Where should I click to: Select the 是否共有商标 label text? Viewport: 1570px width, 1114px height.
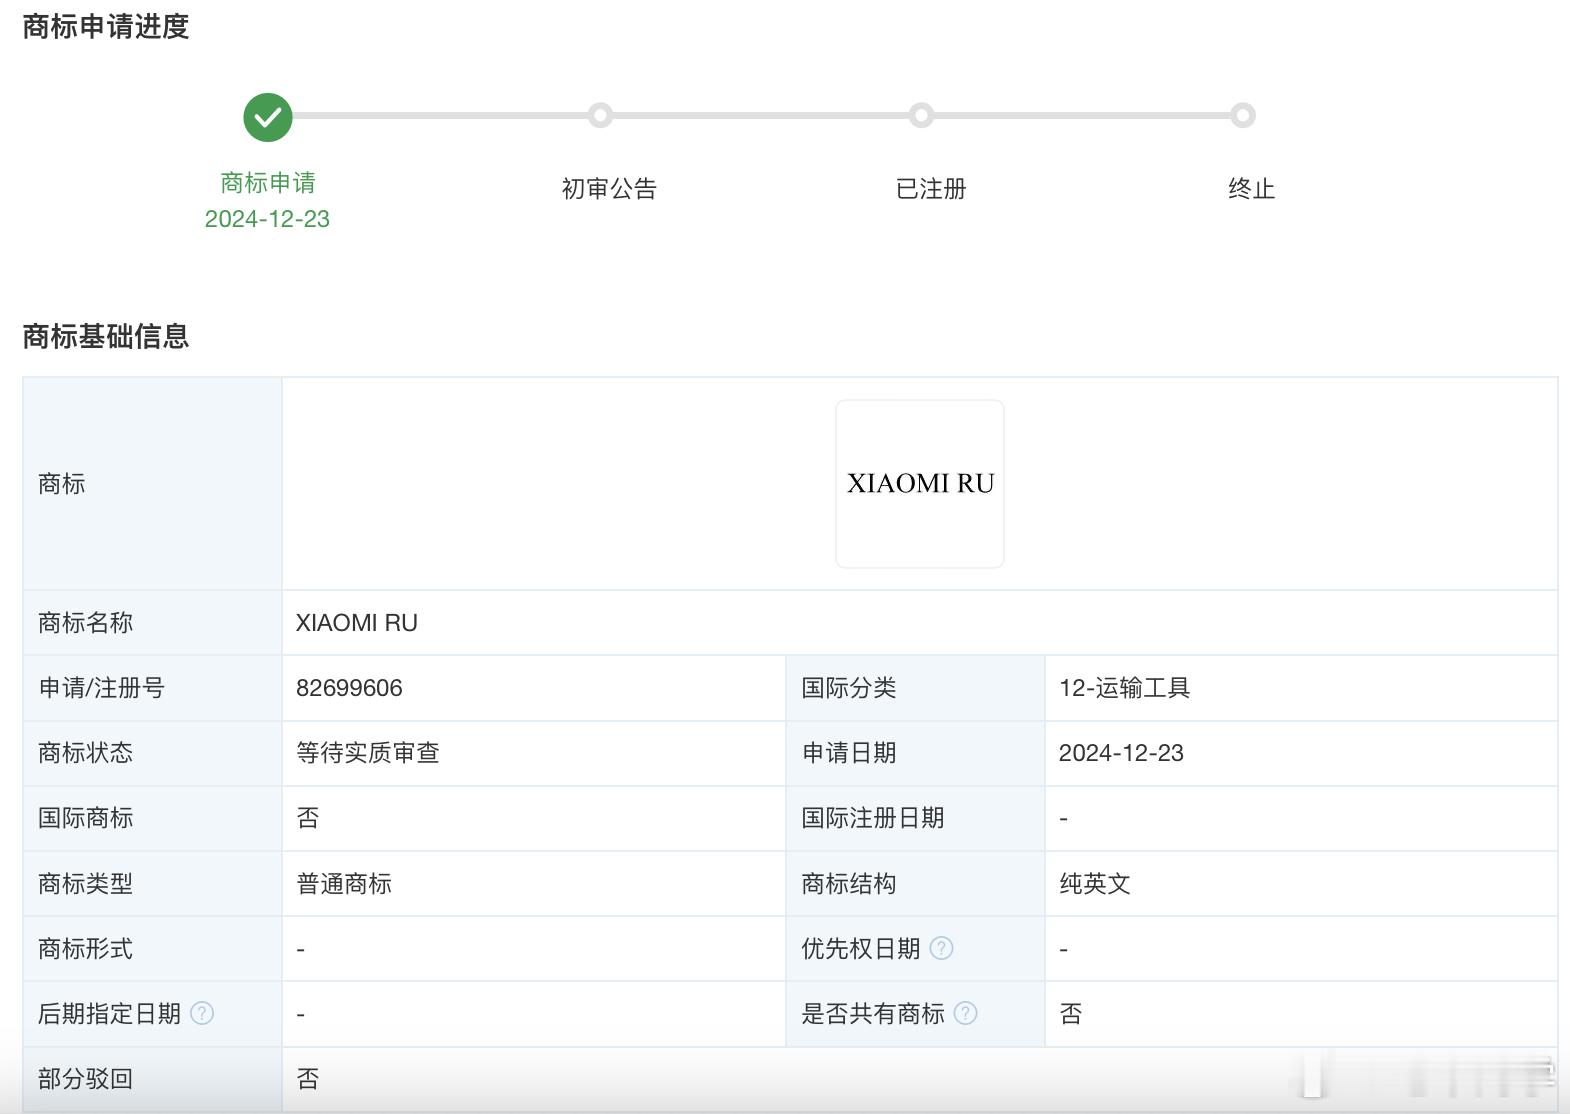[873, 1013]
